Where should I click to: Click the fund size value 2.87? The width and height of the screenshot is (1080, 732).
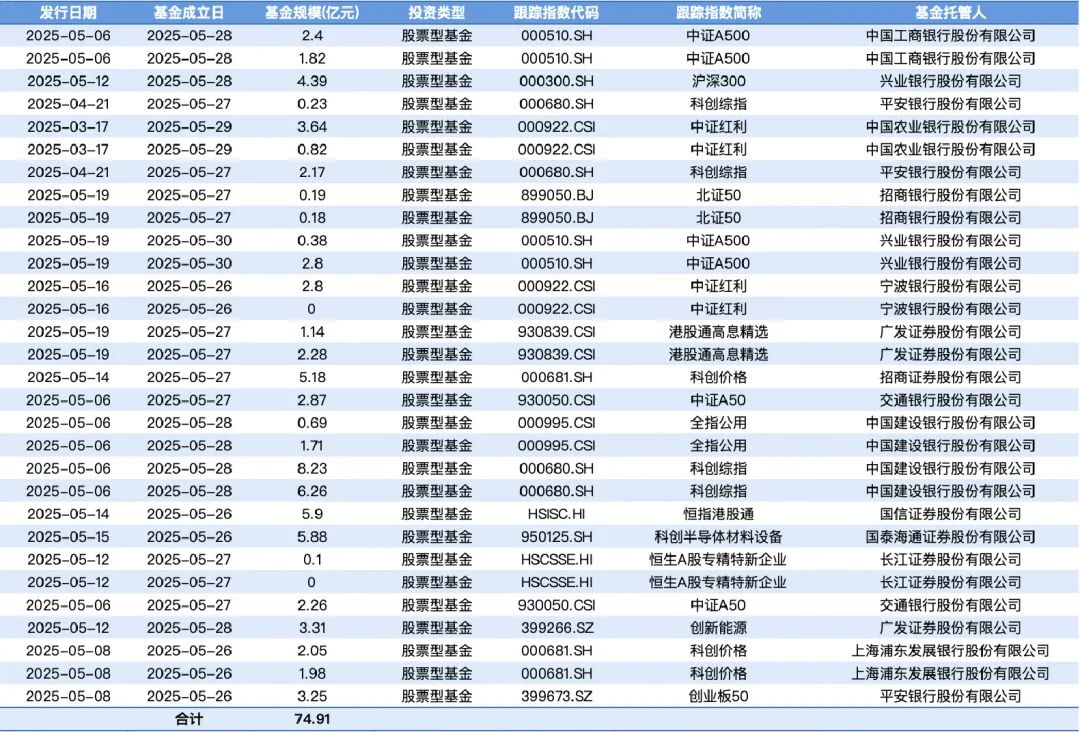[x=312, y=400]
